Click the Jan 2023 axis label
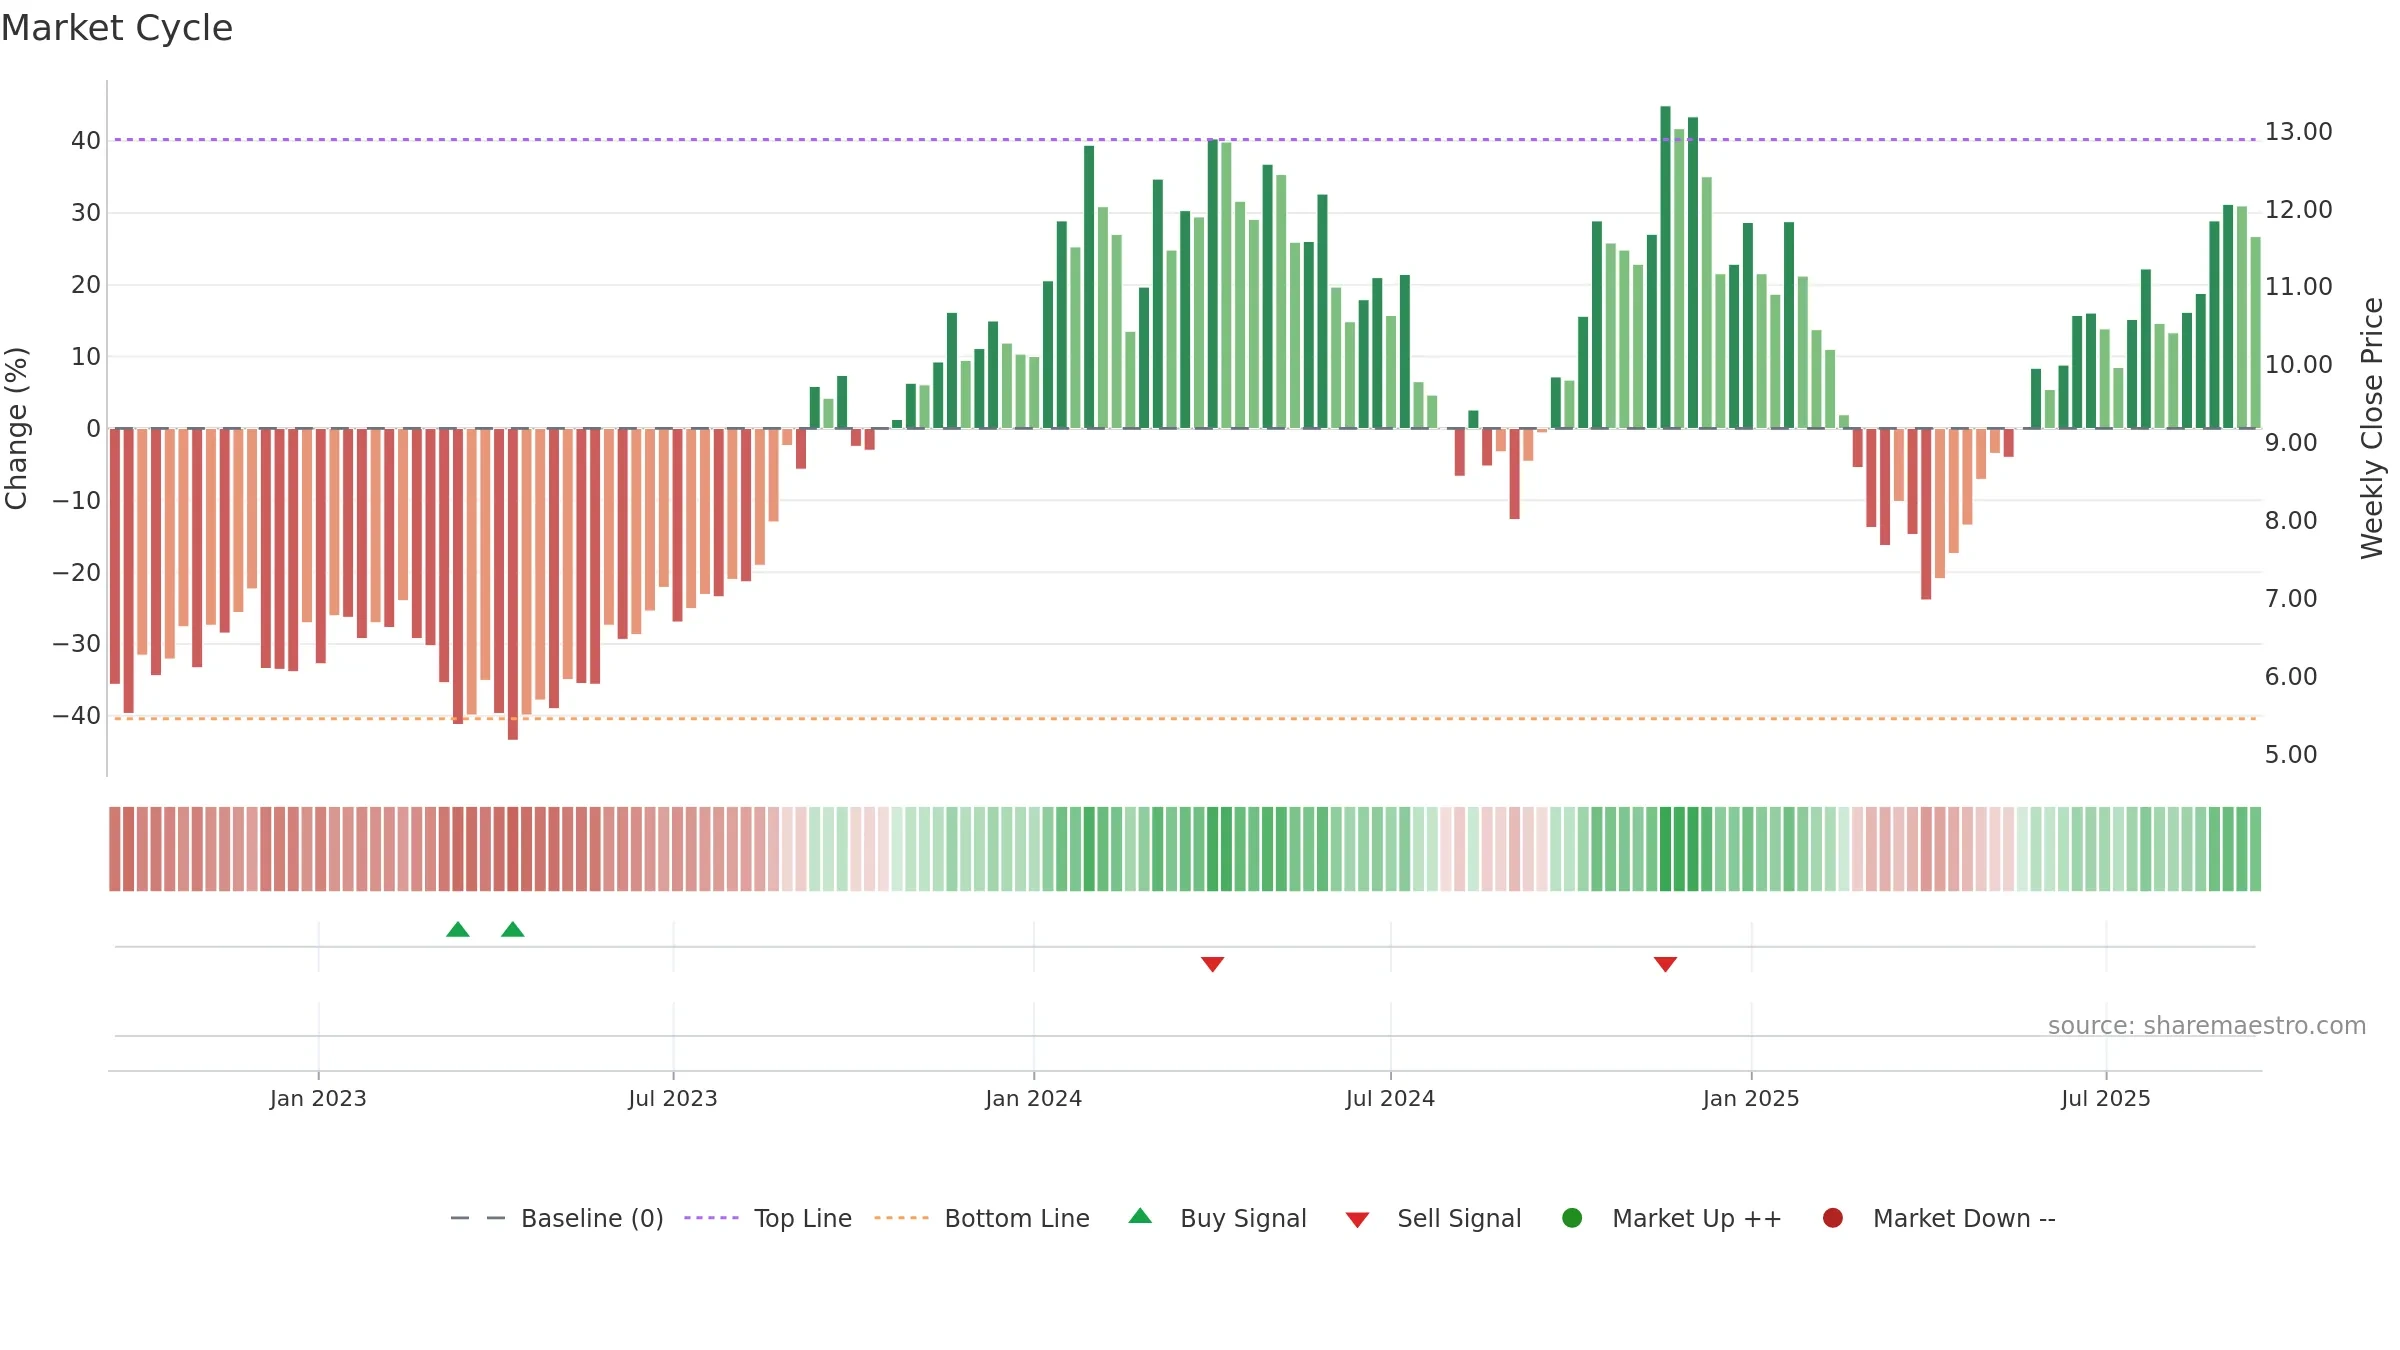Image resolution: width=2400 pixels, height=1350 pixels. coord(318,1098)
